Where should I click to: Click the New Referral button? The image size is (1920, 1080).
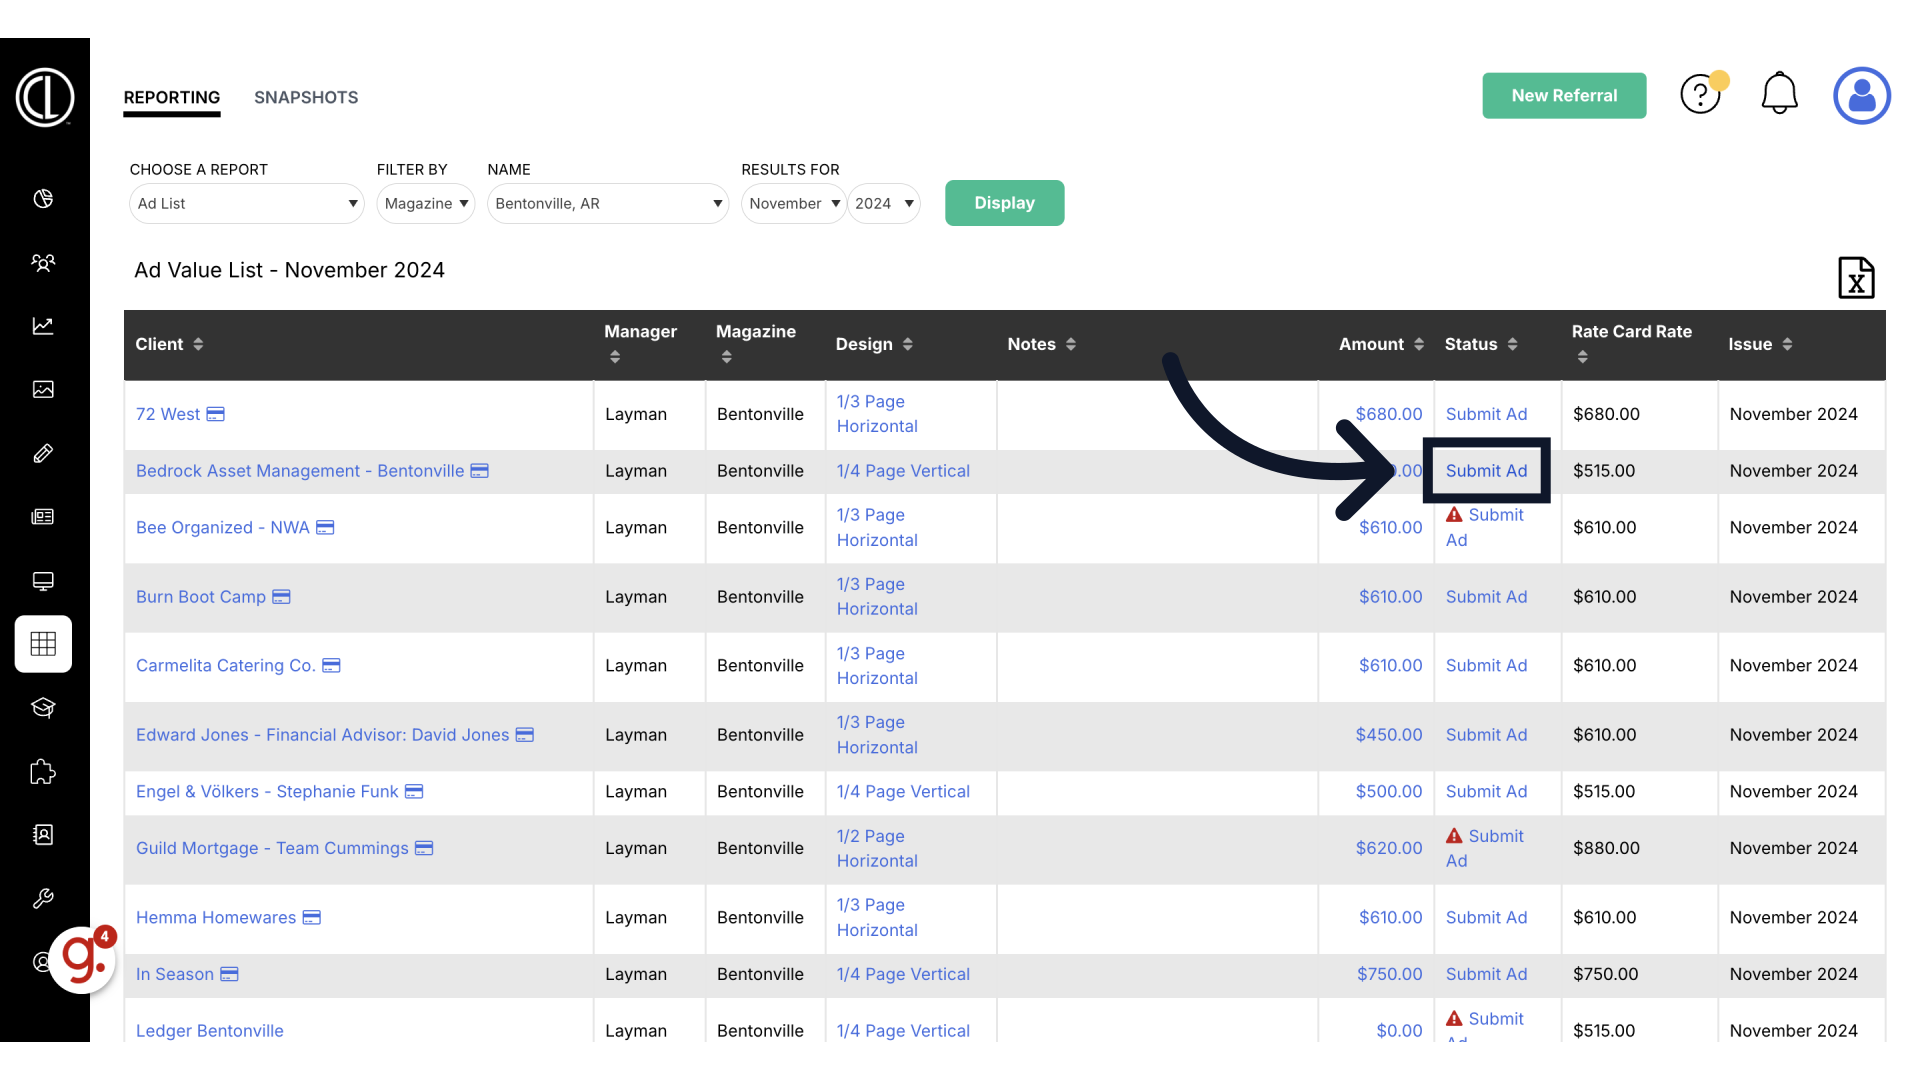pyautogui.click(x=1564, y=95)
